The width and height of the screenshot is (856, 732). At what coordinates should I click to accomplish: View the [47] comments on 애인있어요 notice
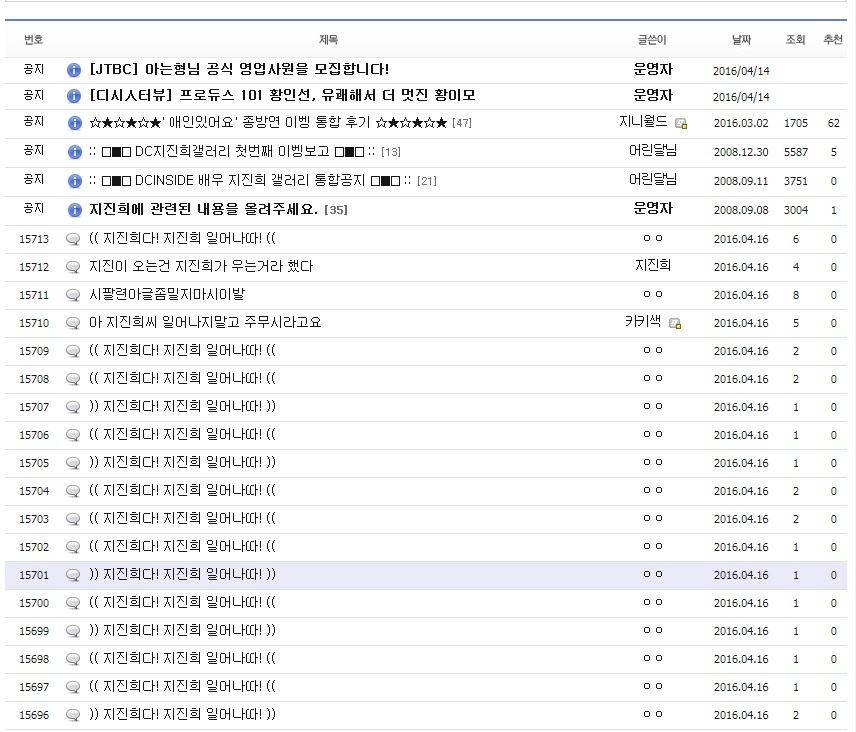[x=461, y=123]
